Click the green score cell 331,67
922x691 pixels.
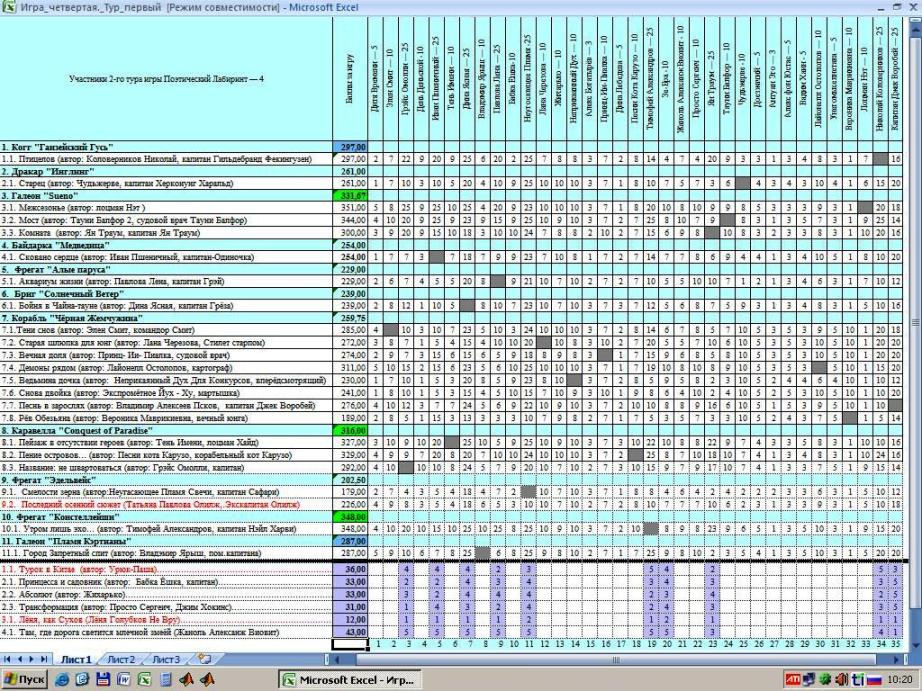(350, 196)
